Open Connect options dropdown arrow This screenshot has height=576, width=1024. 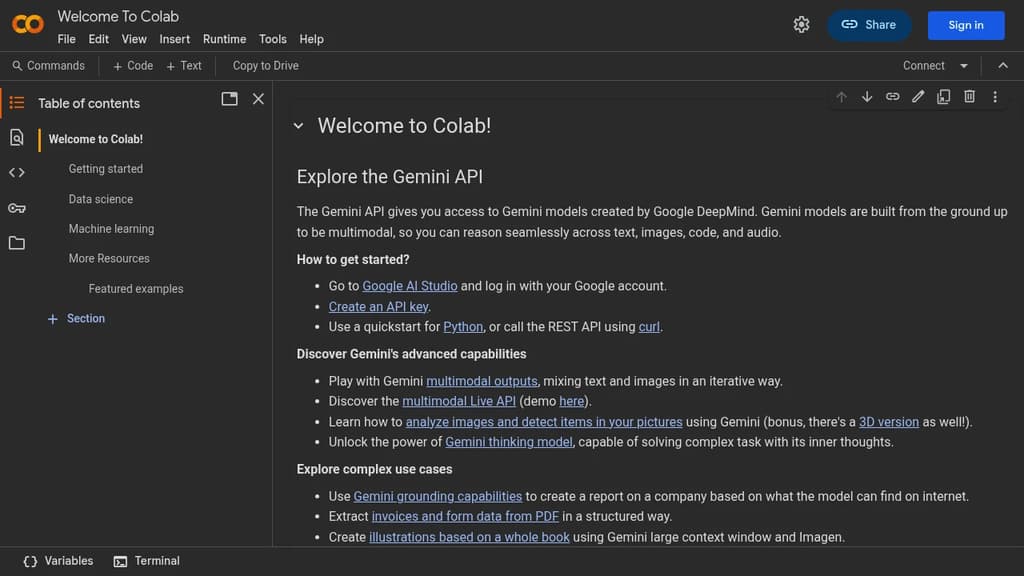(x=964, y=66)
